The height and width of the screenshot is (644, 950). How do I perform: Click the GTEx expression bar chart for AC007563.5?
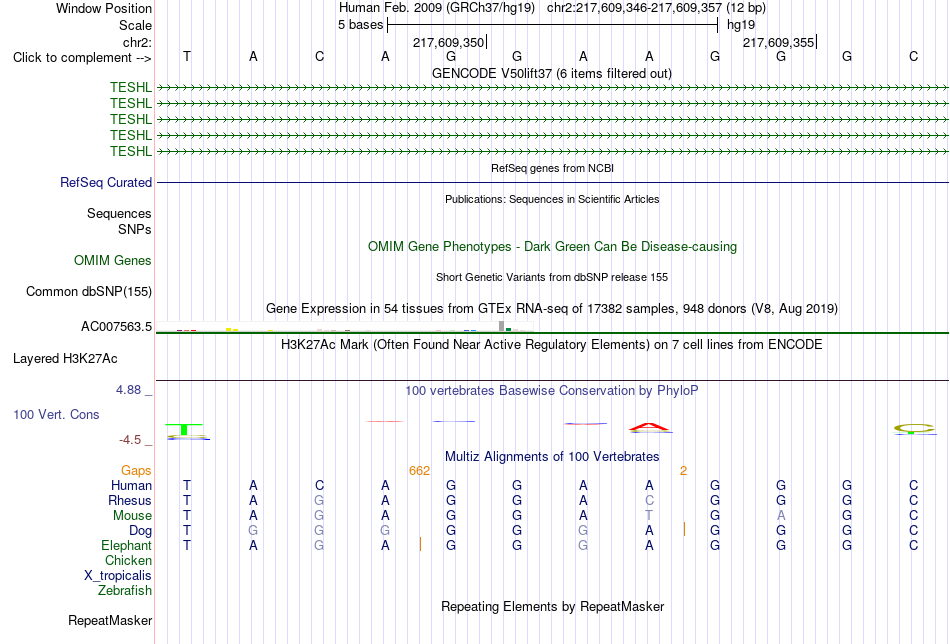[x=345, y=327]
